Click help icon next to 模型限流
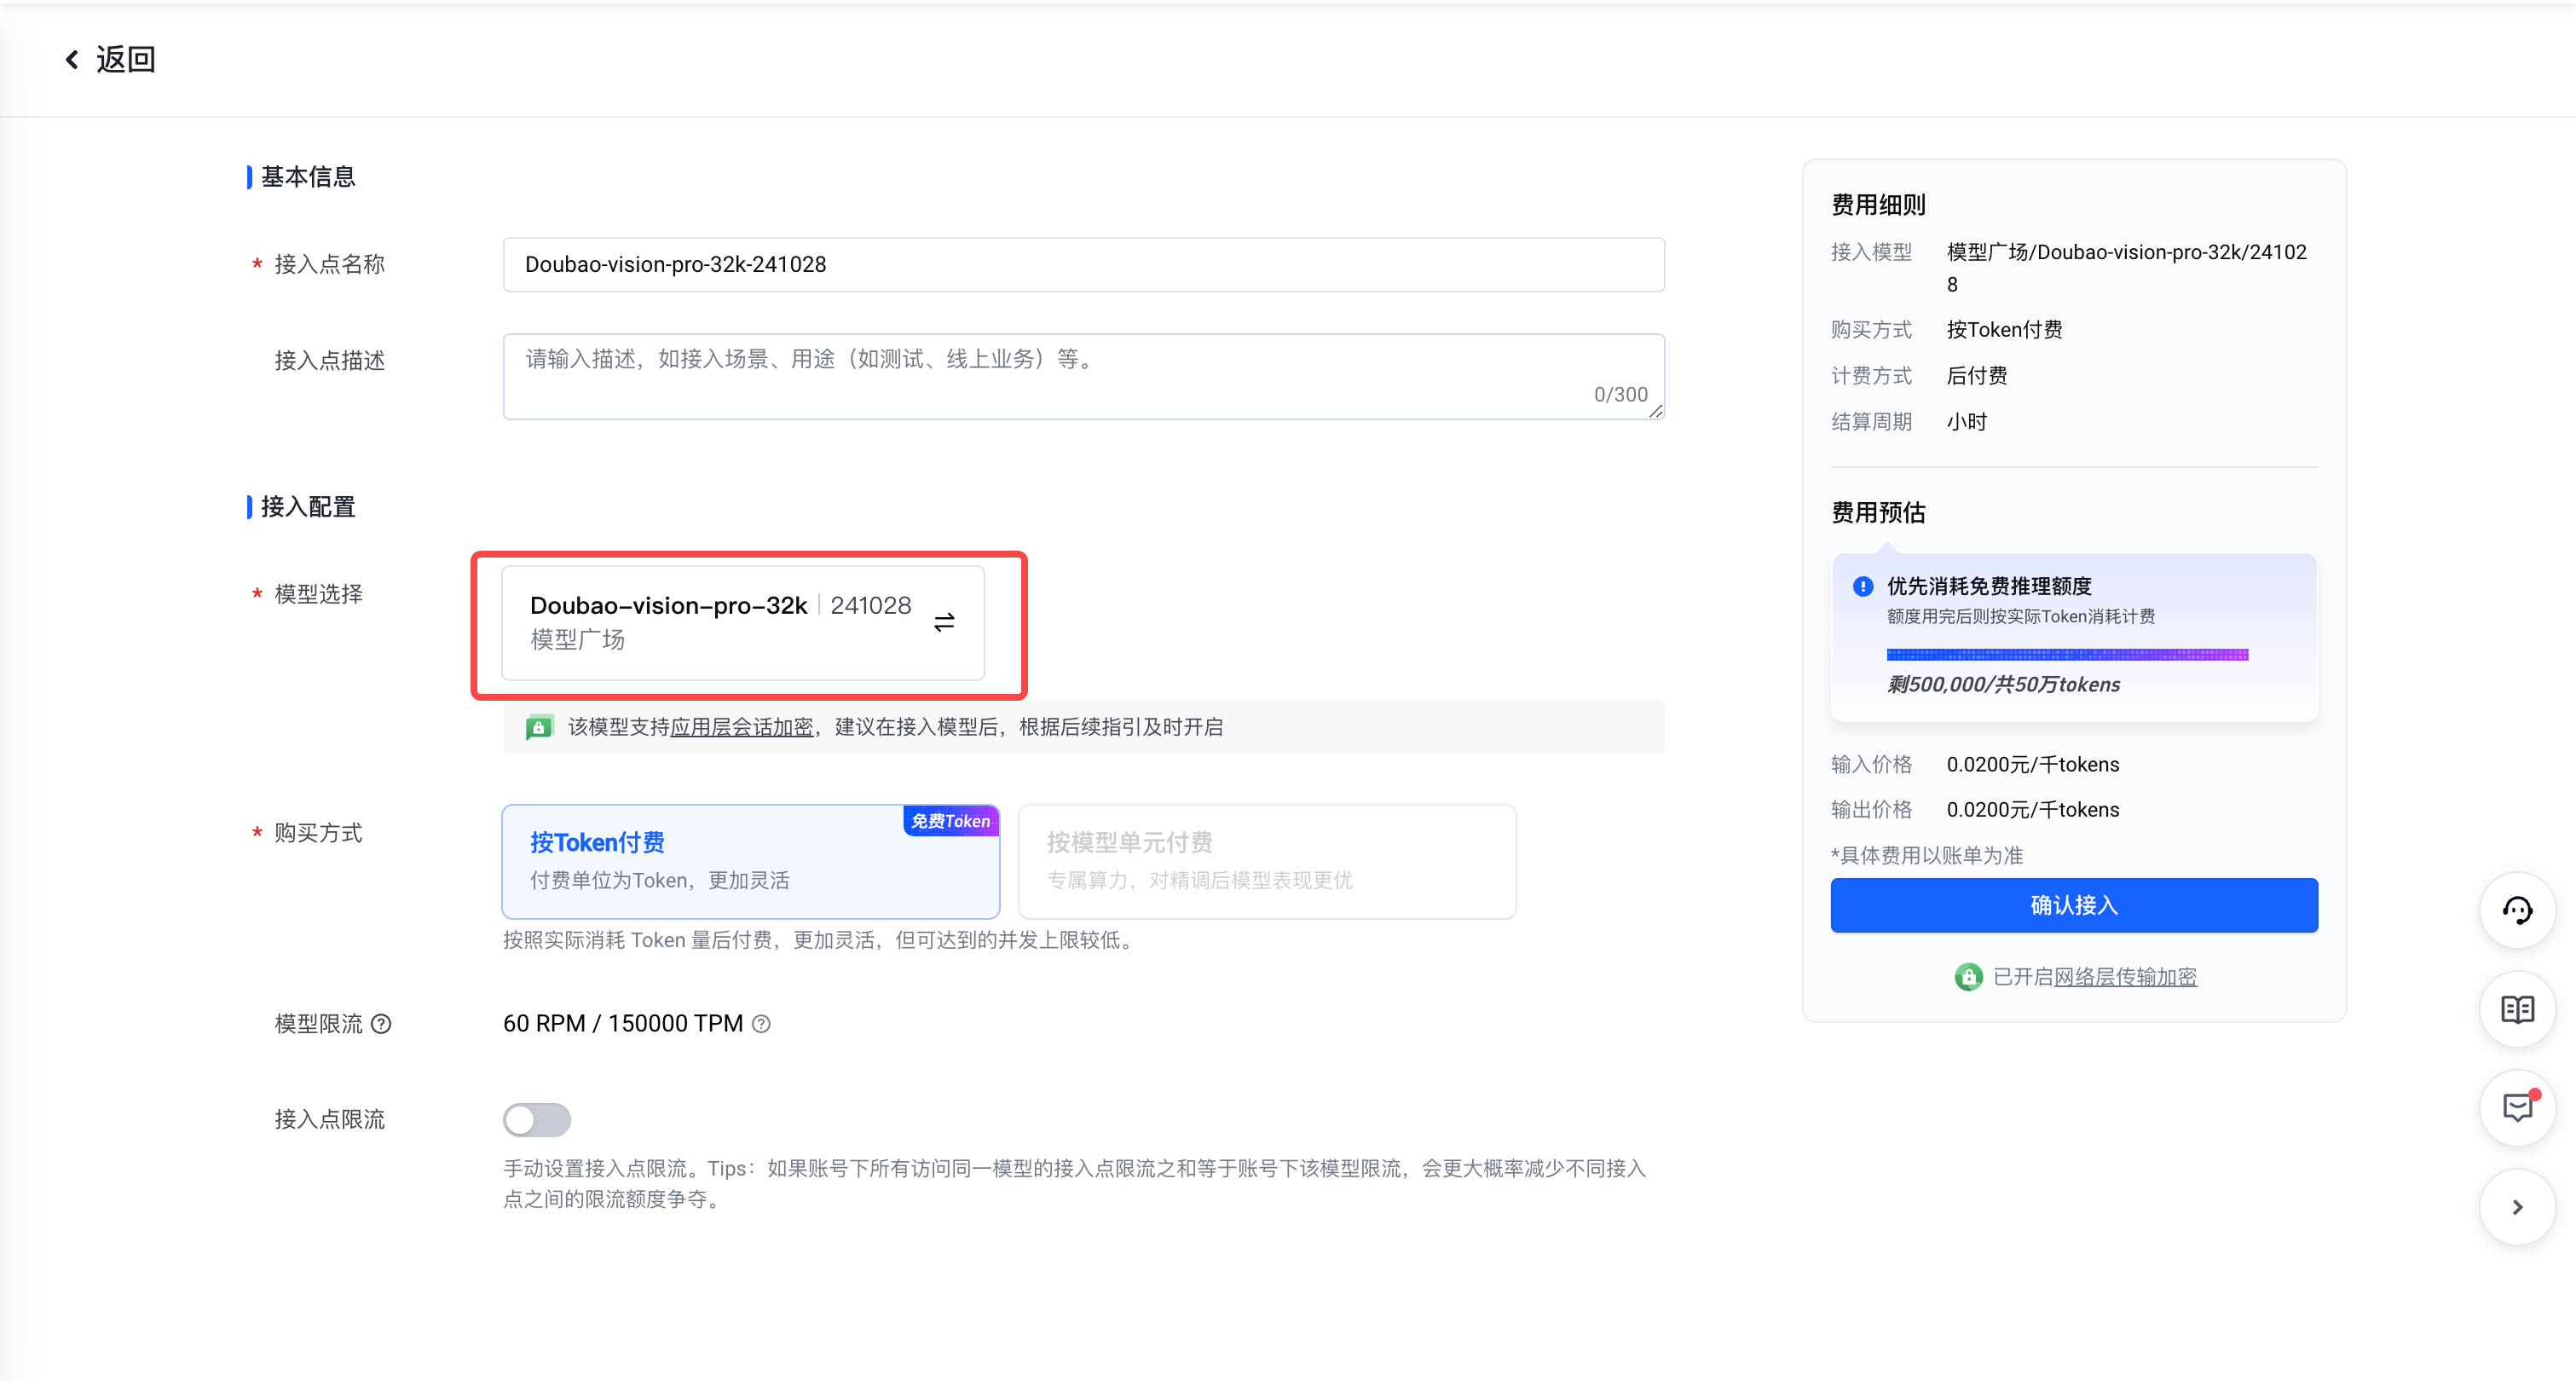Screen dimensions: 2576x1381 381,1024
